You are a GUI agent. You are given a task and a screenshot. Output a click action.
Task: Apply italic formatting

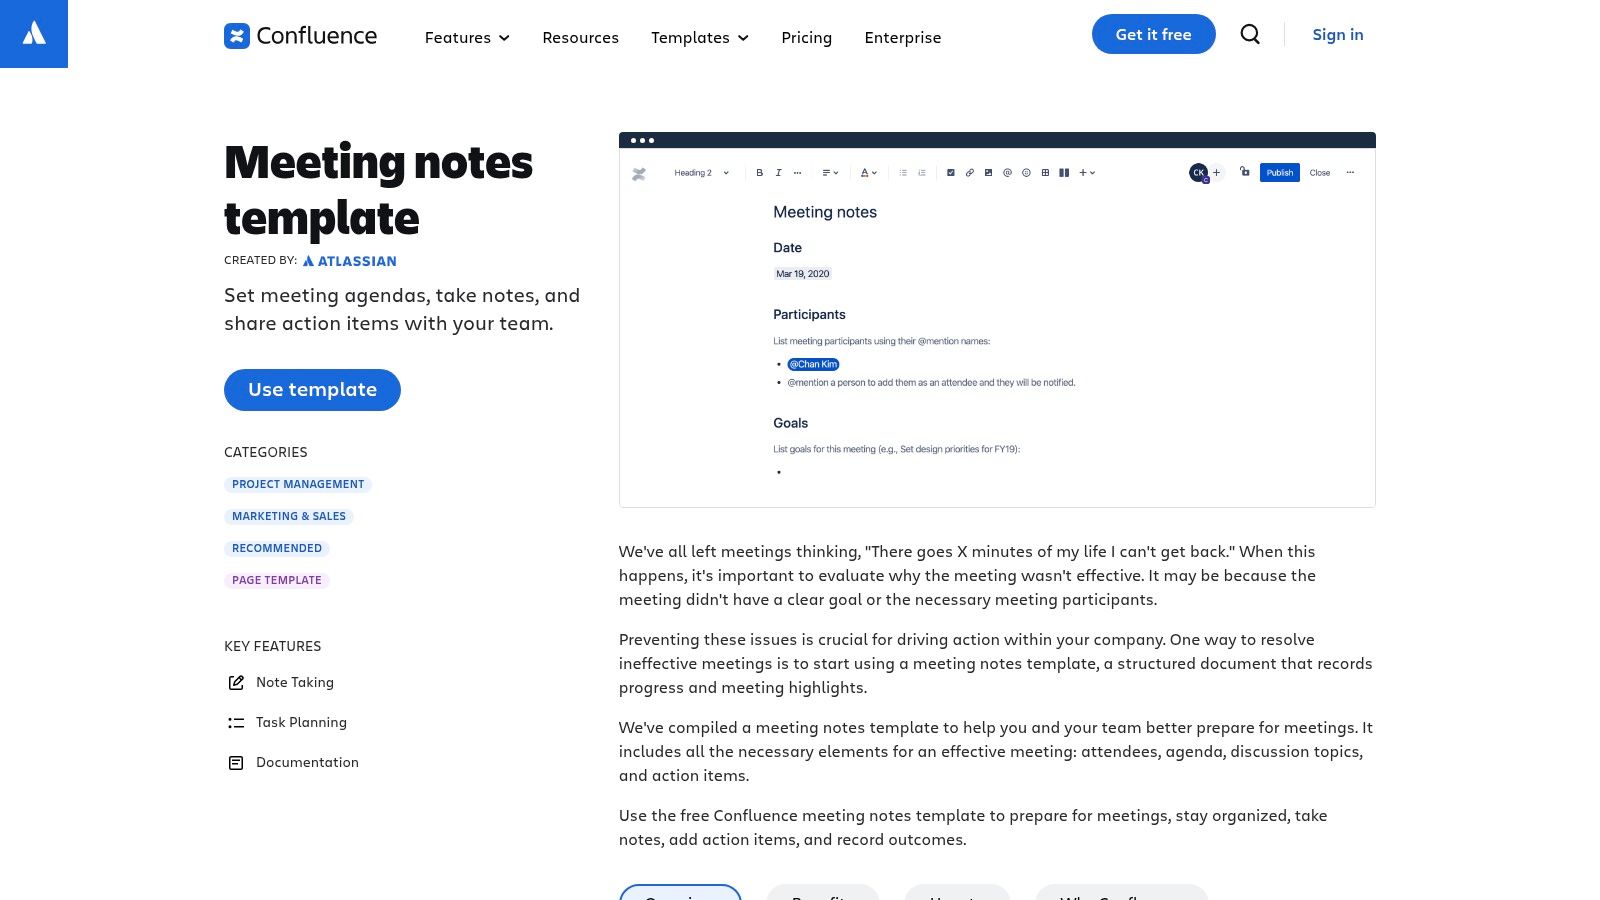coord(778,172)
